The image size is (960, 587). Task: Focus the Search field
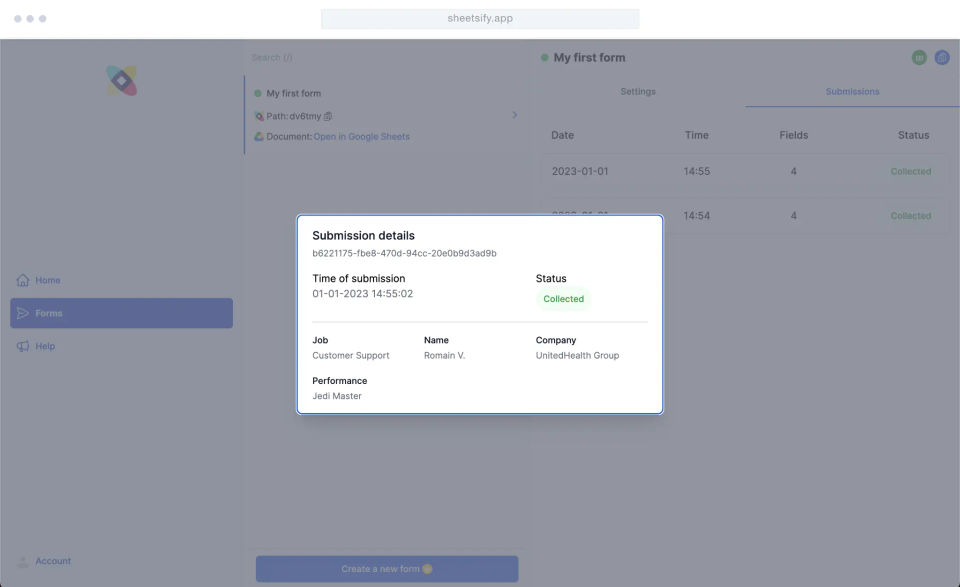pos(380,57)
